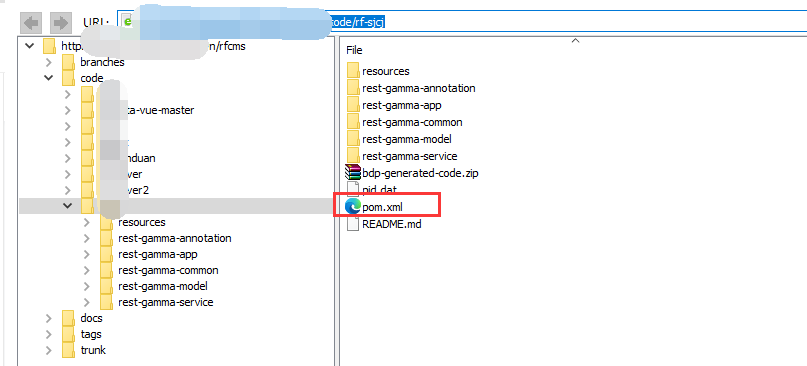The width and height of the screenshot is (807, 366).
Task: Select rest-gamma-common in the file list
Action: (x=412, y=122)
